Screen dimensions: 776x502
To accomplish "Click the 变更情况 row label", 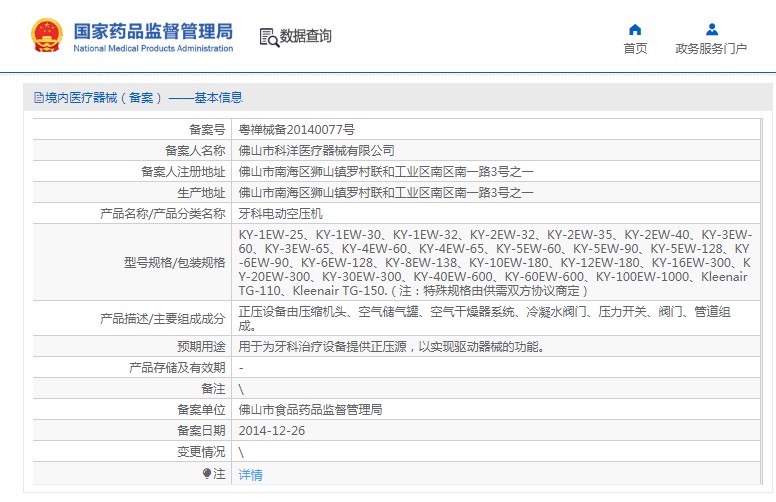I will 201,452.
